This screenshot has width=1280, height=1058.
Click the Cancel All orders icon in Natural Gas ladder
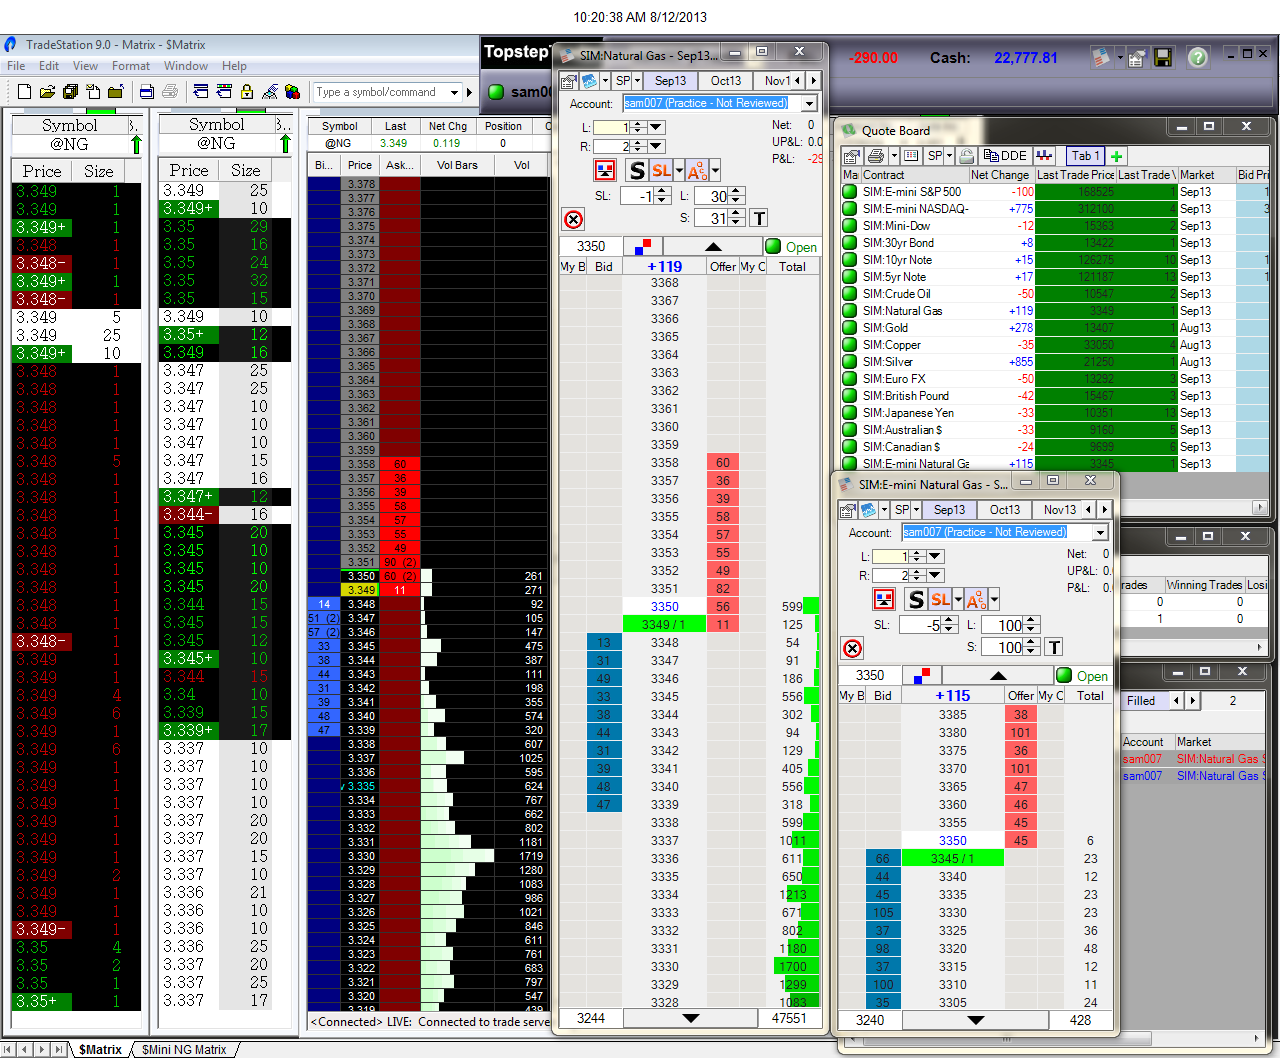[x=573, y=220]
